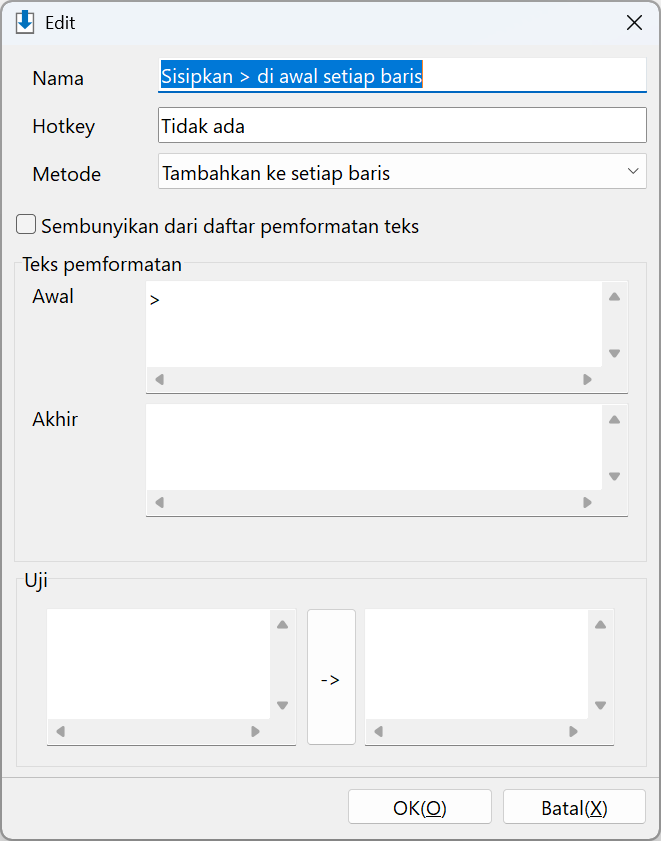This screenshot has width=661, height=841.
Task: Click the Metode dropdown chevron arrow
Action: click(x=633, y=172)
